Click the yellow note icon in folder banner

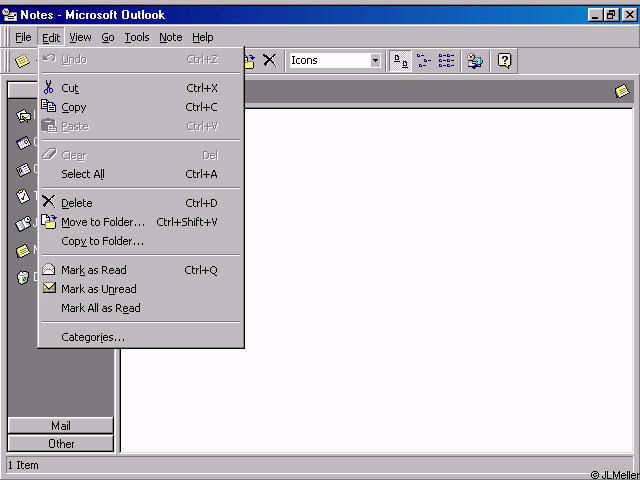(x=622, y=91)
